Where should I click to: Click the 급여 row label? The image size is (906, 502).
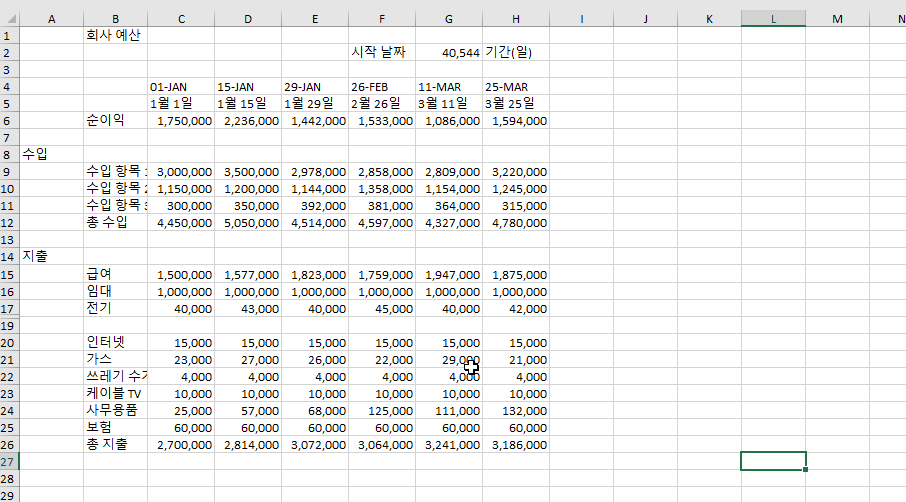[x=115, y=274]
